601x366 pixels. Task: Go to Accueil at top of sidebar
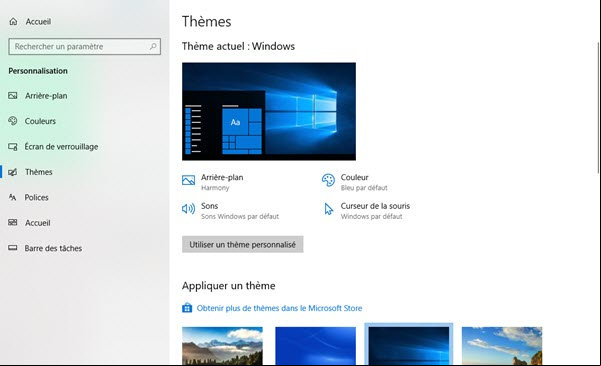click(38, 21)
